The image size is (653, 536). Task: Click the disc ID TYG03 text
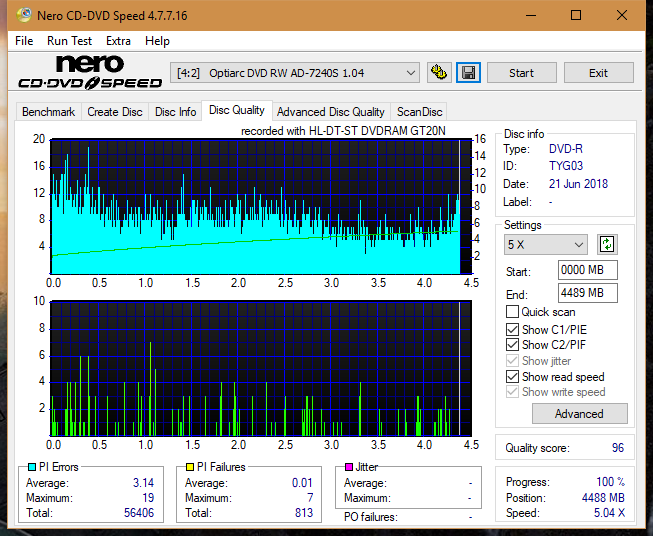tap(566, 166)
